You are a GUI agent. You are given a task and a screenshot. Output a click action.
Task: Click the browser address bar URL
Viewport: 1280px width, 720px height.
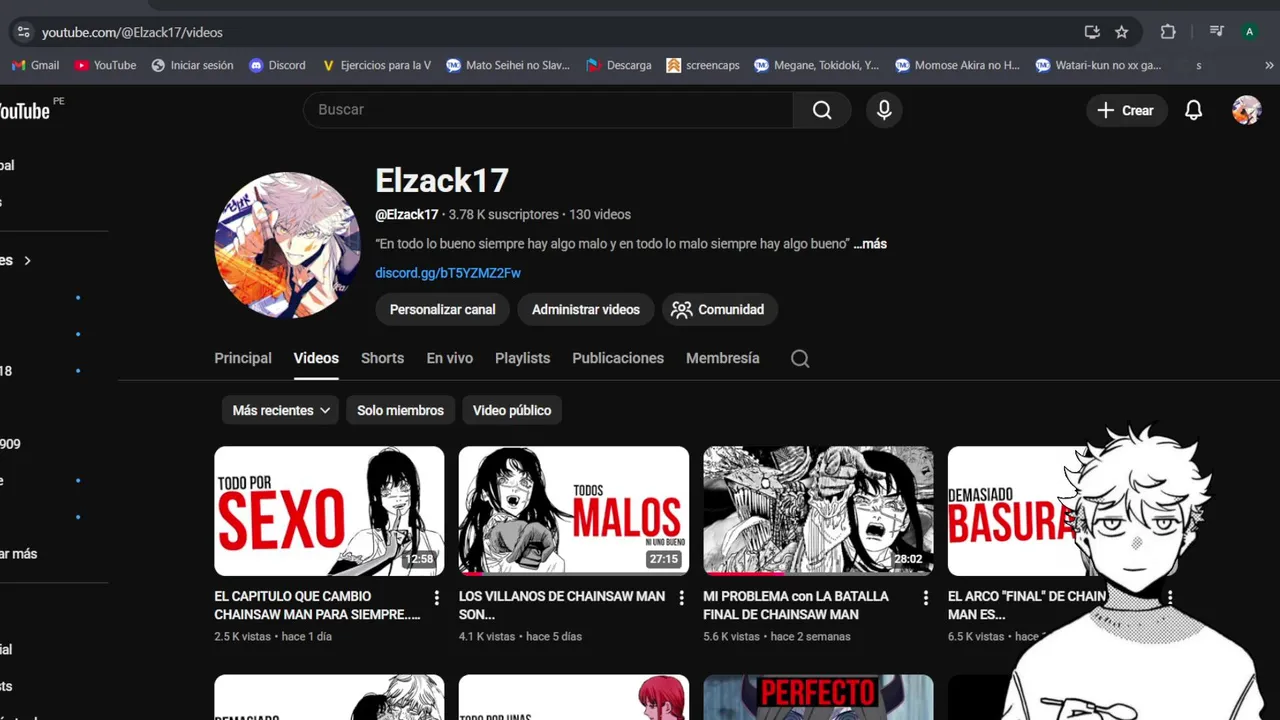132,32
